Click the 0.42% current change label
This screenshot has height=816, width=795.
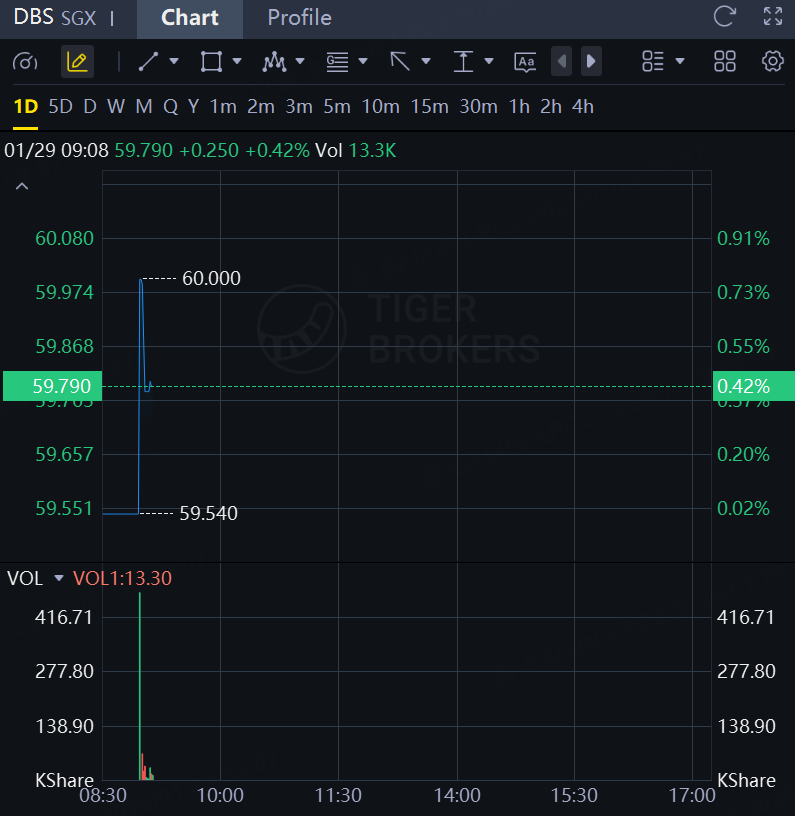[753, 386]
